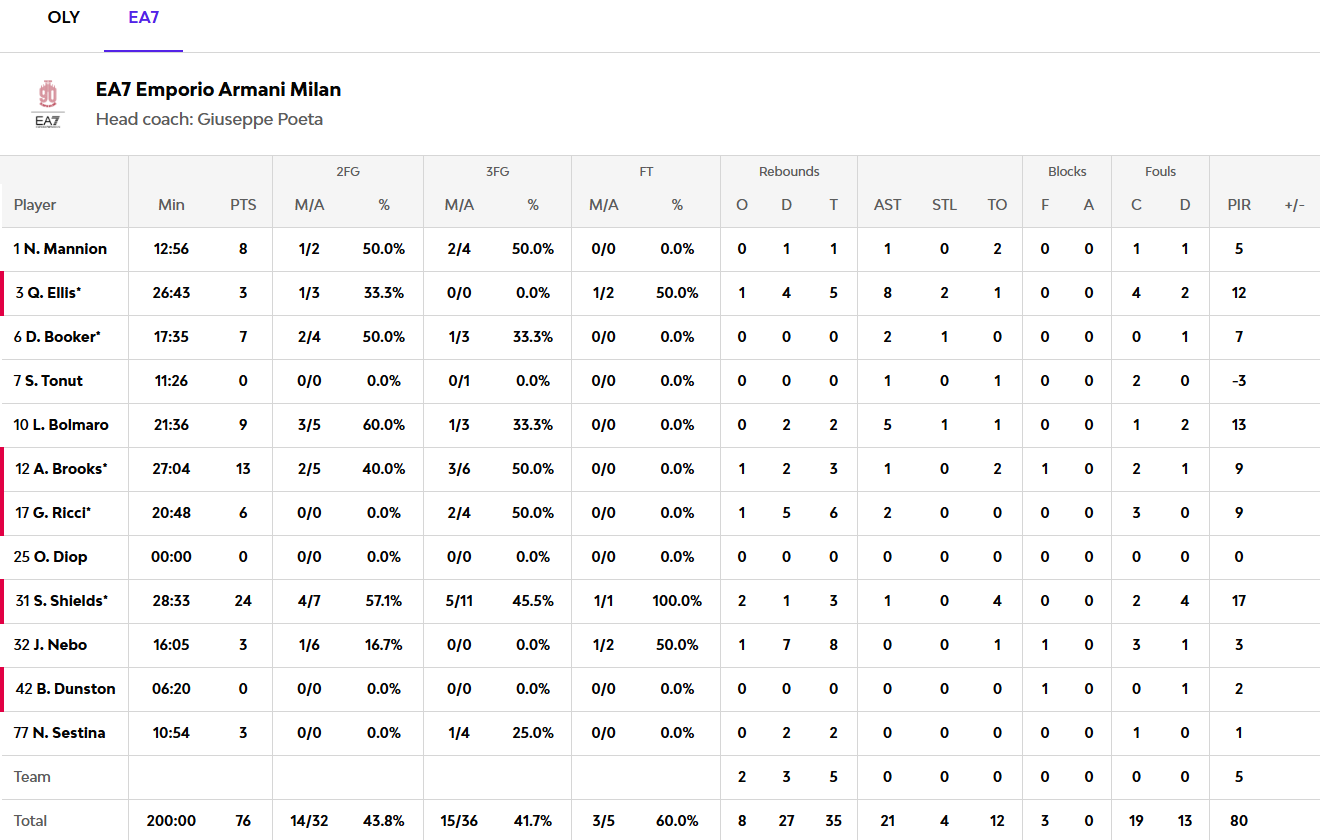This screenshot has width=1320, height=840.
Task: Switch to the OLY team tab
Action: pyautogui.click(x=64, y=18)
